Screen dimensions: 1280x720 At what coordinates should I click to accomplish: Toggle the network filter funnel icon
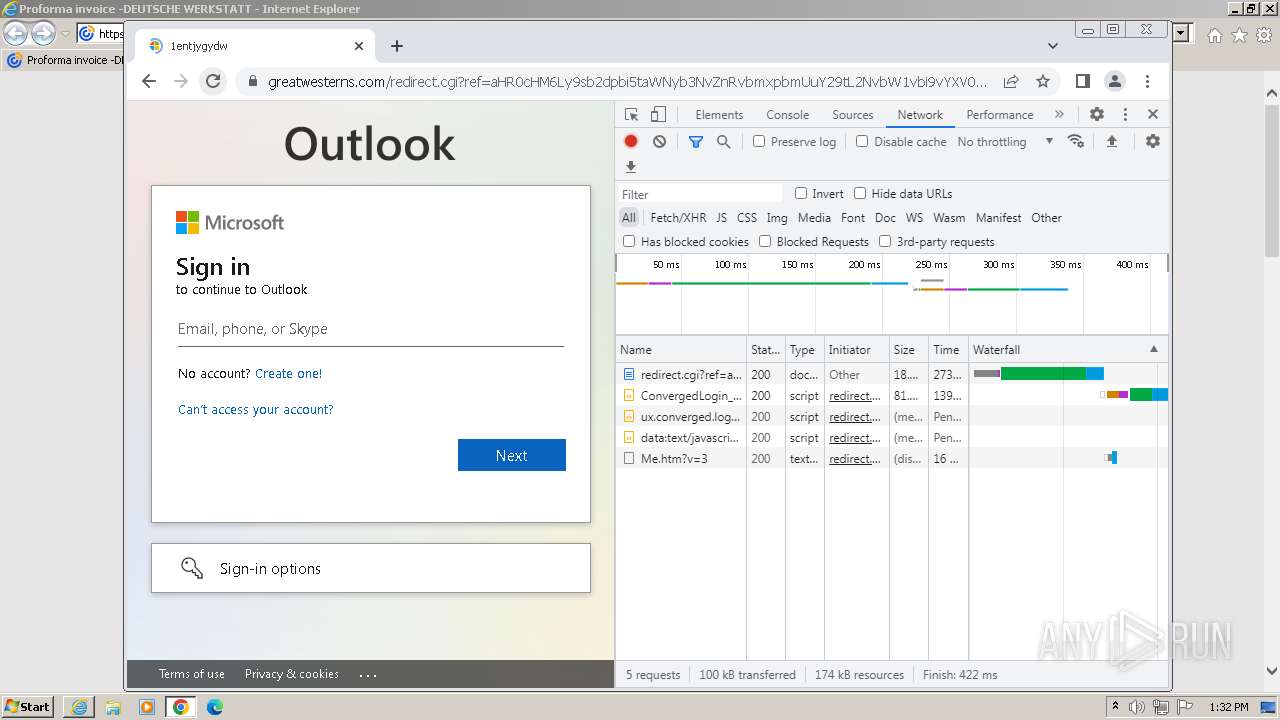coord(696,141)
